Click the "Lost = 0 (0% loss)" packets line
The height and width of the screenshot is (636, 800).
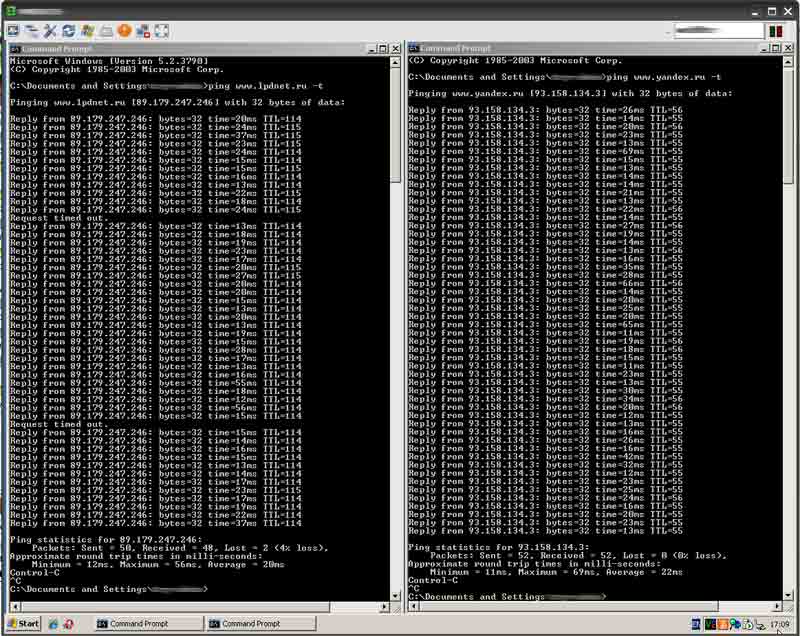point(578,555)
